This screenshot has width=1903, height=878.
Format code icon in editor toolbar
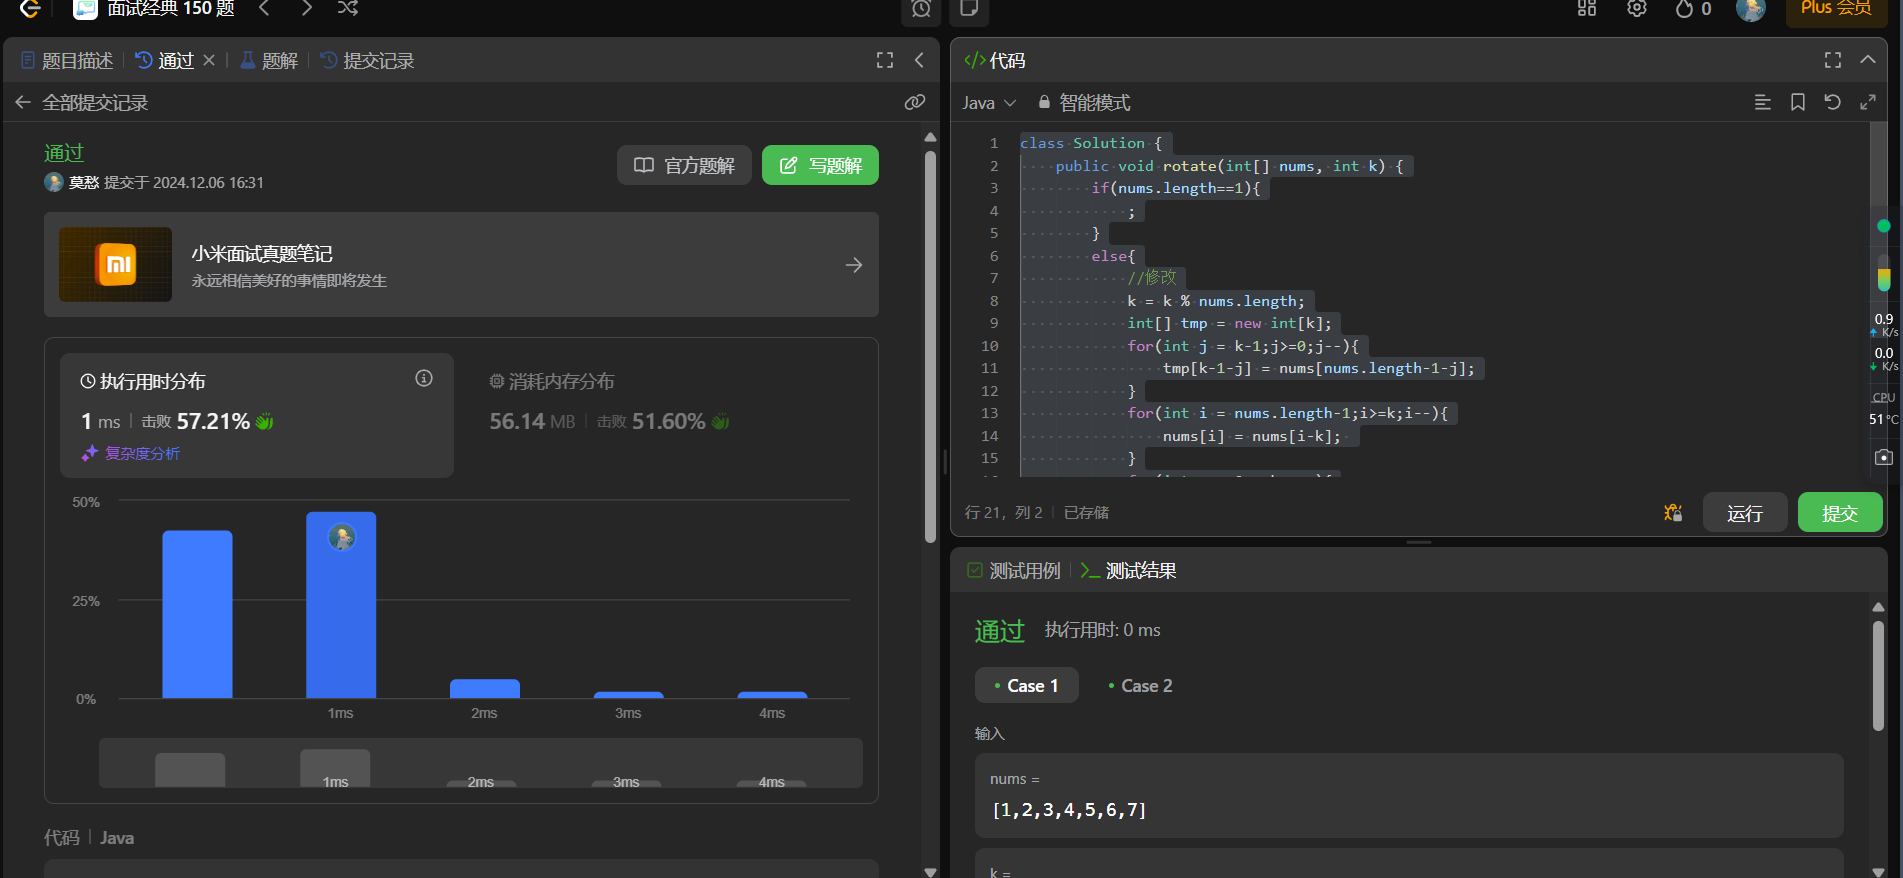tap(1763, 102)
